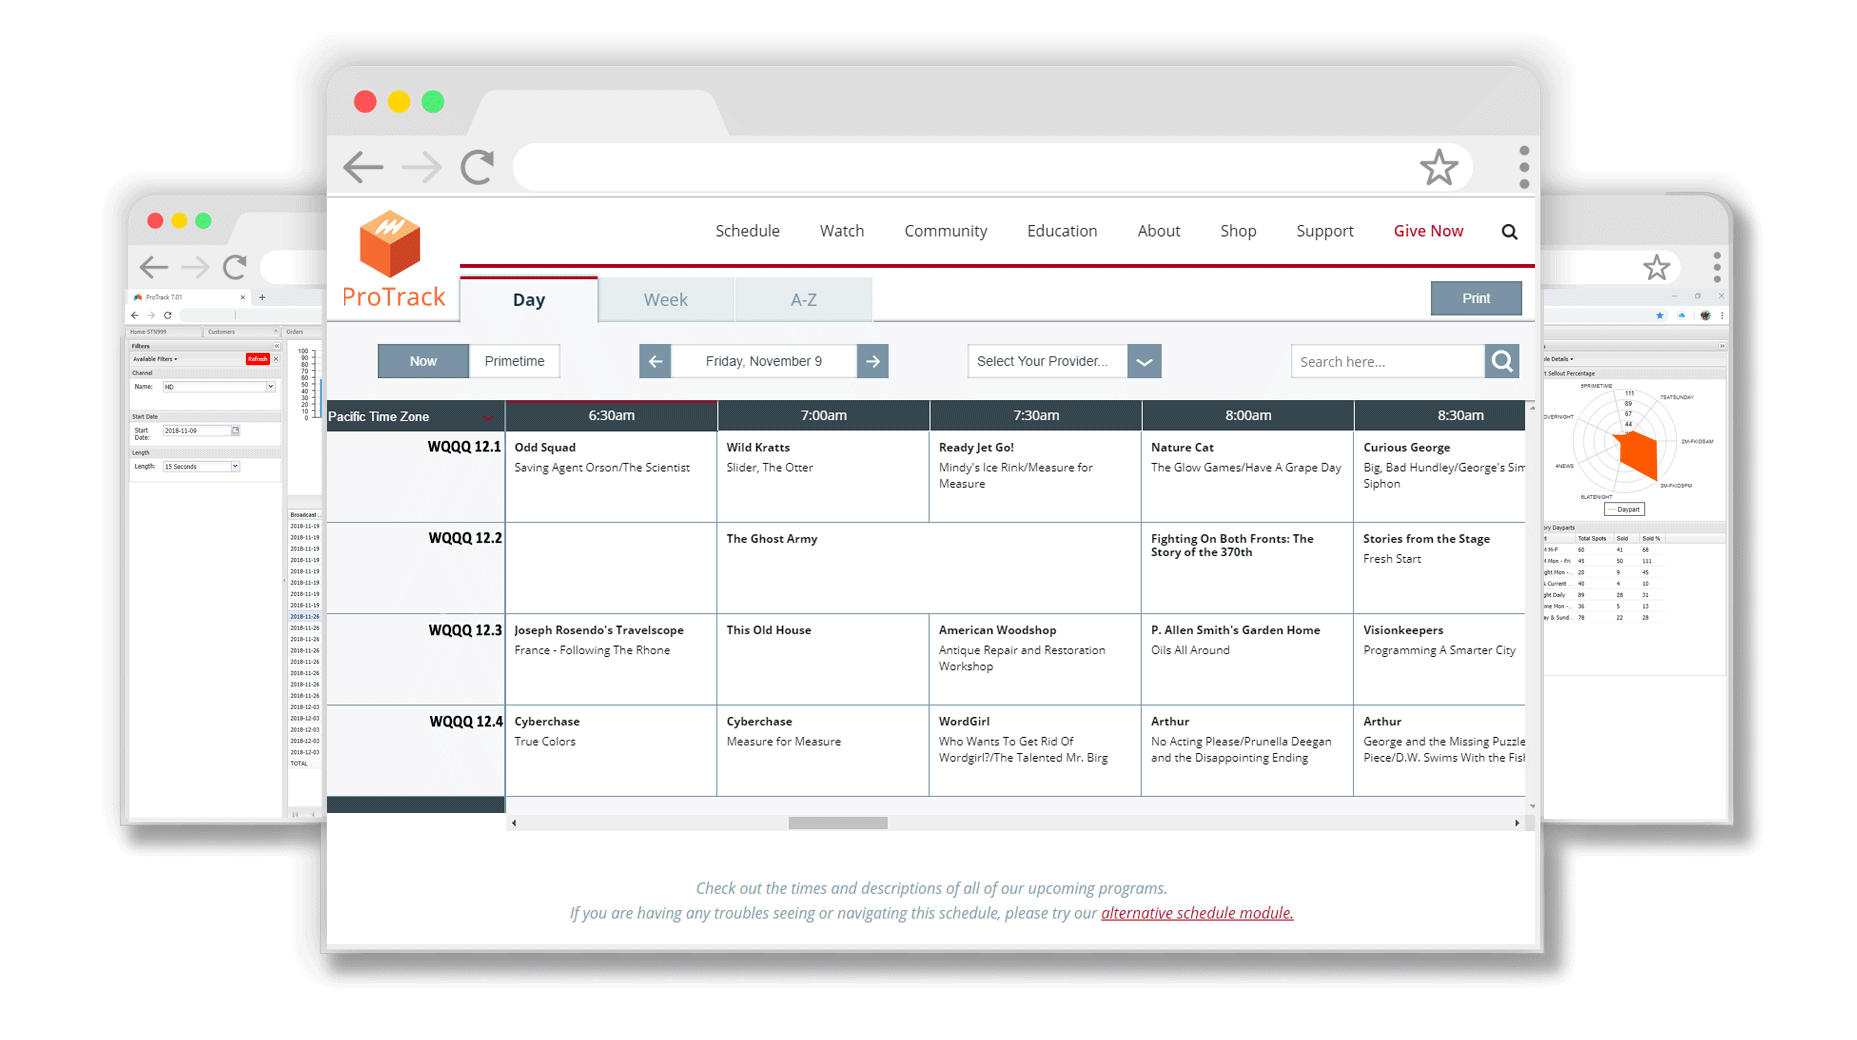
Task: Click the red Refresh button in left window
Action: click(258, 359)
